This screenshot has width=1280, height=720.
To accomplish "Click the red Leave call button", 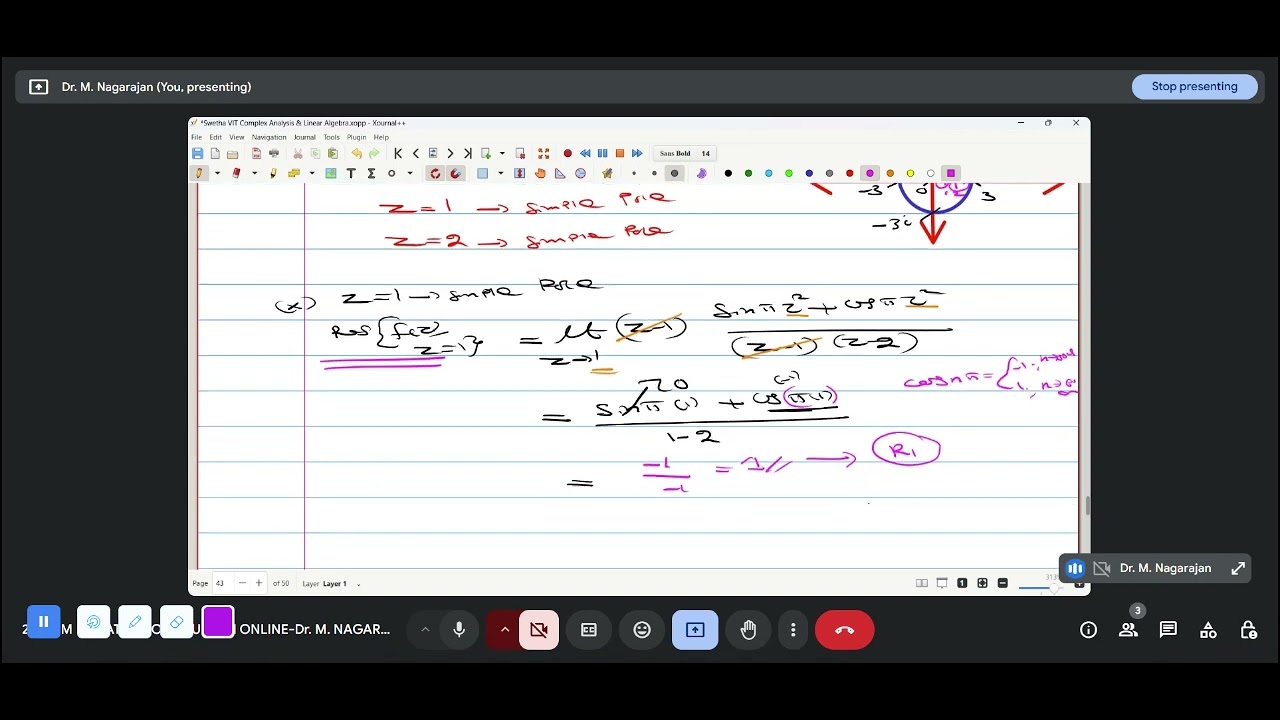I will (844, 630).
